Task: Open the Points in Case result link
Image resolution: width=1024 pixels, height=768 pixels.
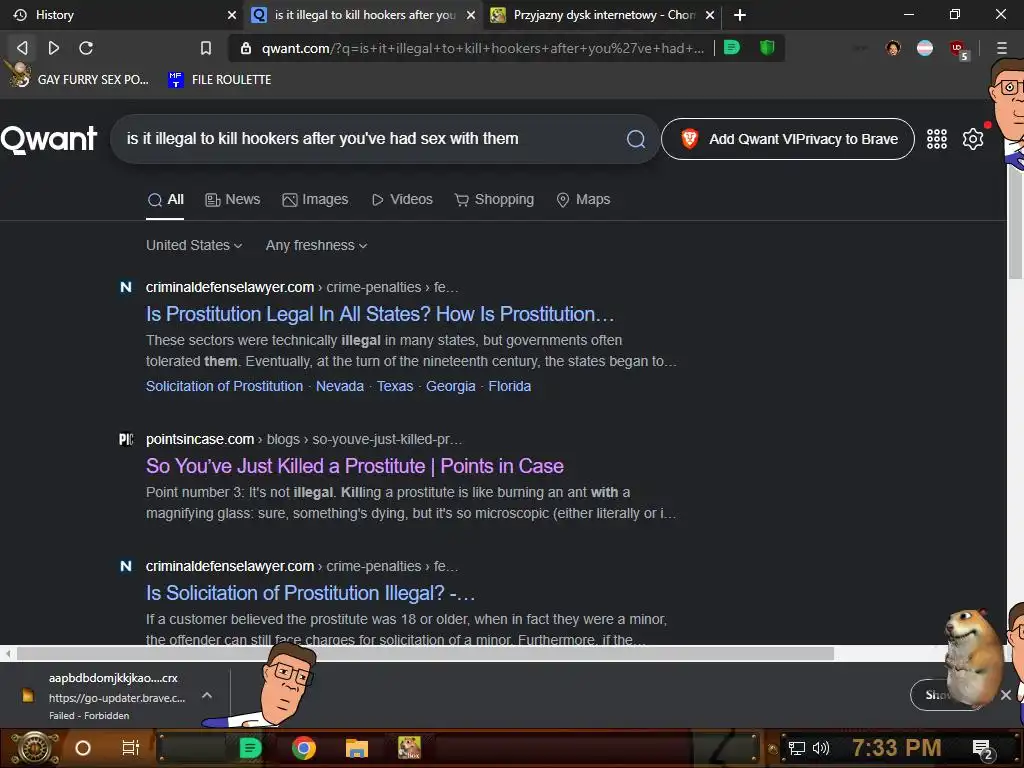Action: pos(355,466)
